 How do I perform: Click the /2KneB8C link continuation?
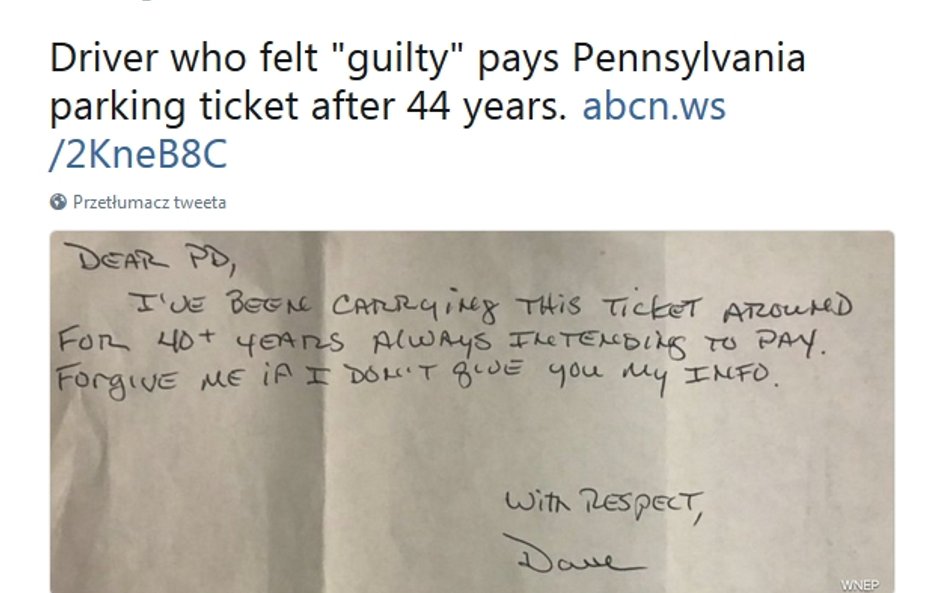(x=138, y=154)
